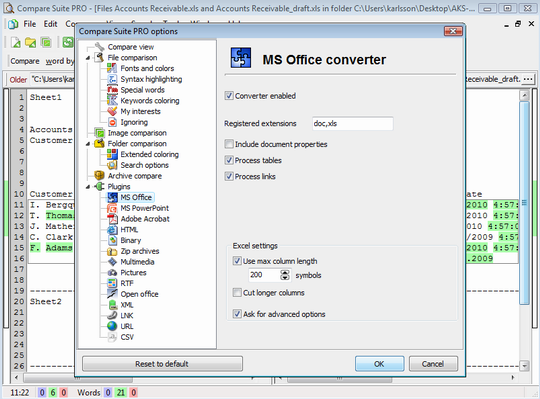Select Plugins tree item label
540x399 pixels.
(119, 187)
